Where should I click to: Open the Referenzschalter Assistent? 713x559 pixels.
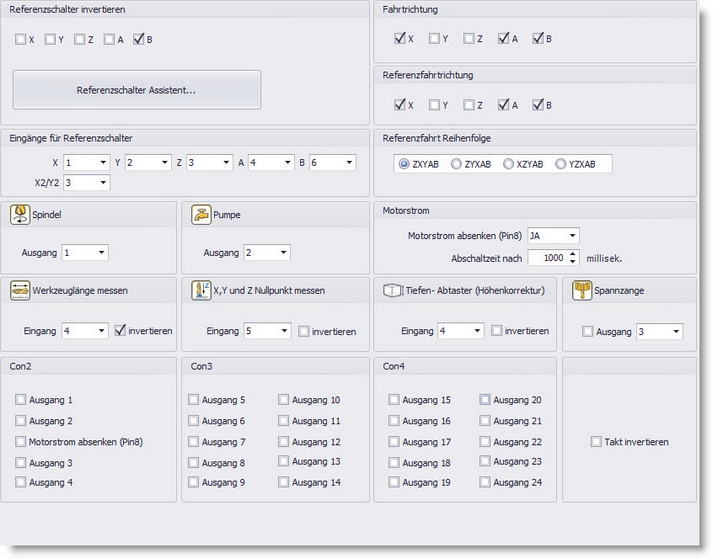[x=137, y=90]
